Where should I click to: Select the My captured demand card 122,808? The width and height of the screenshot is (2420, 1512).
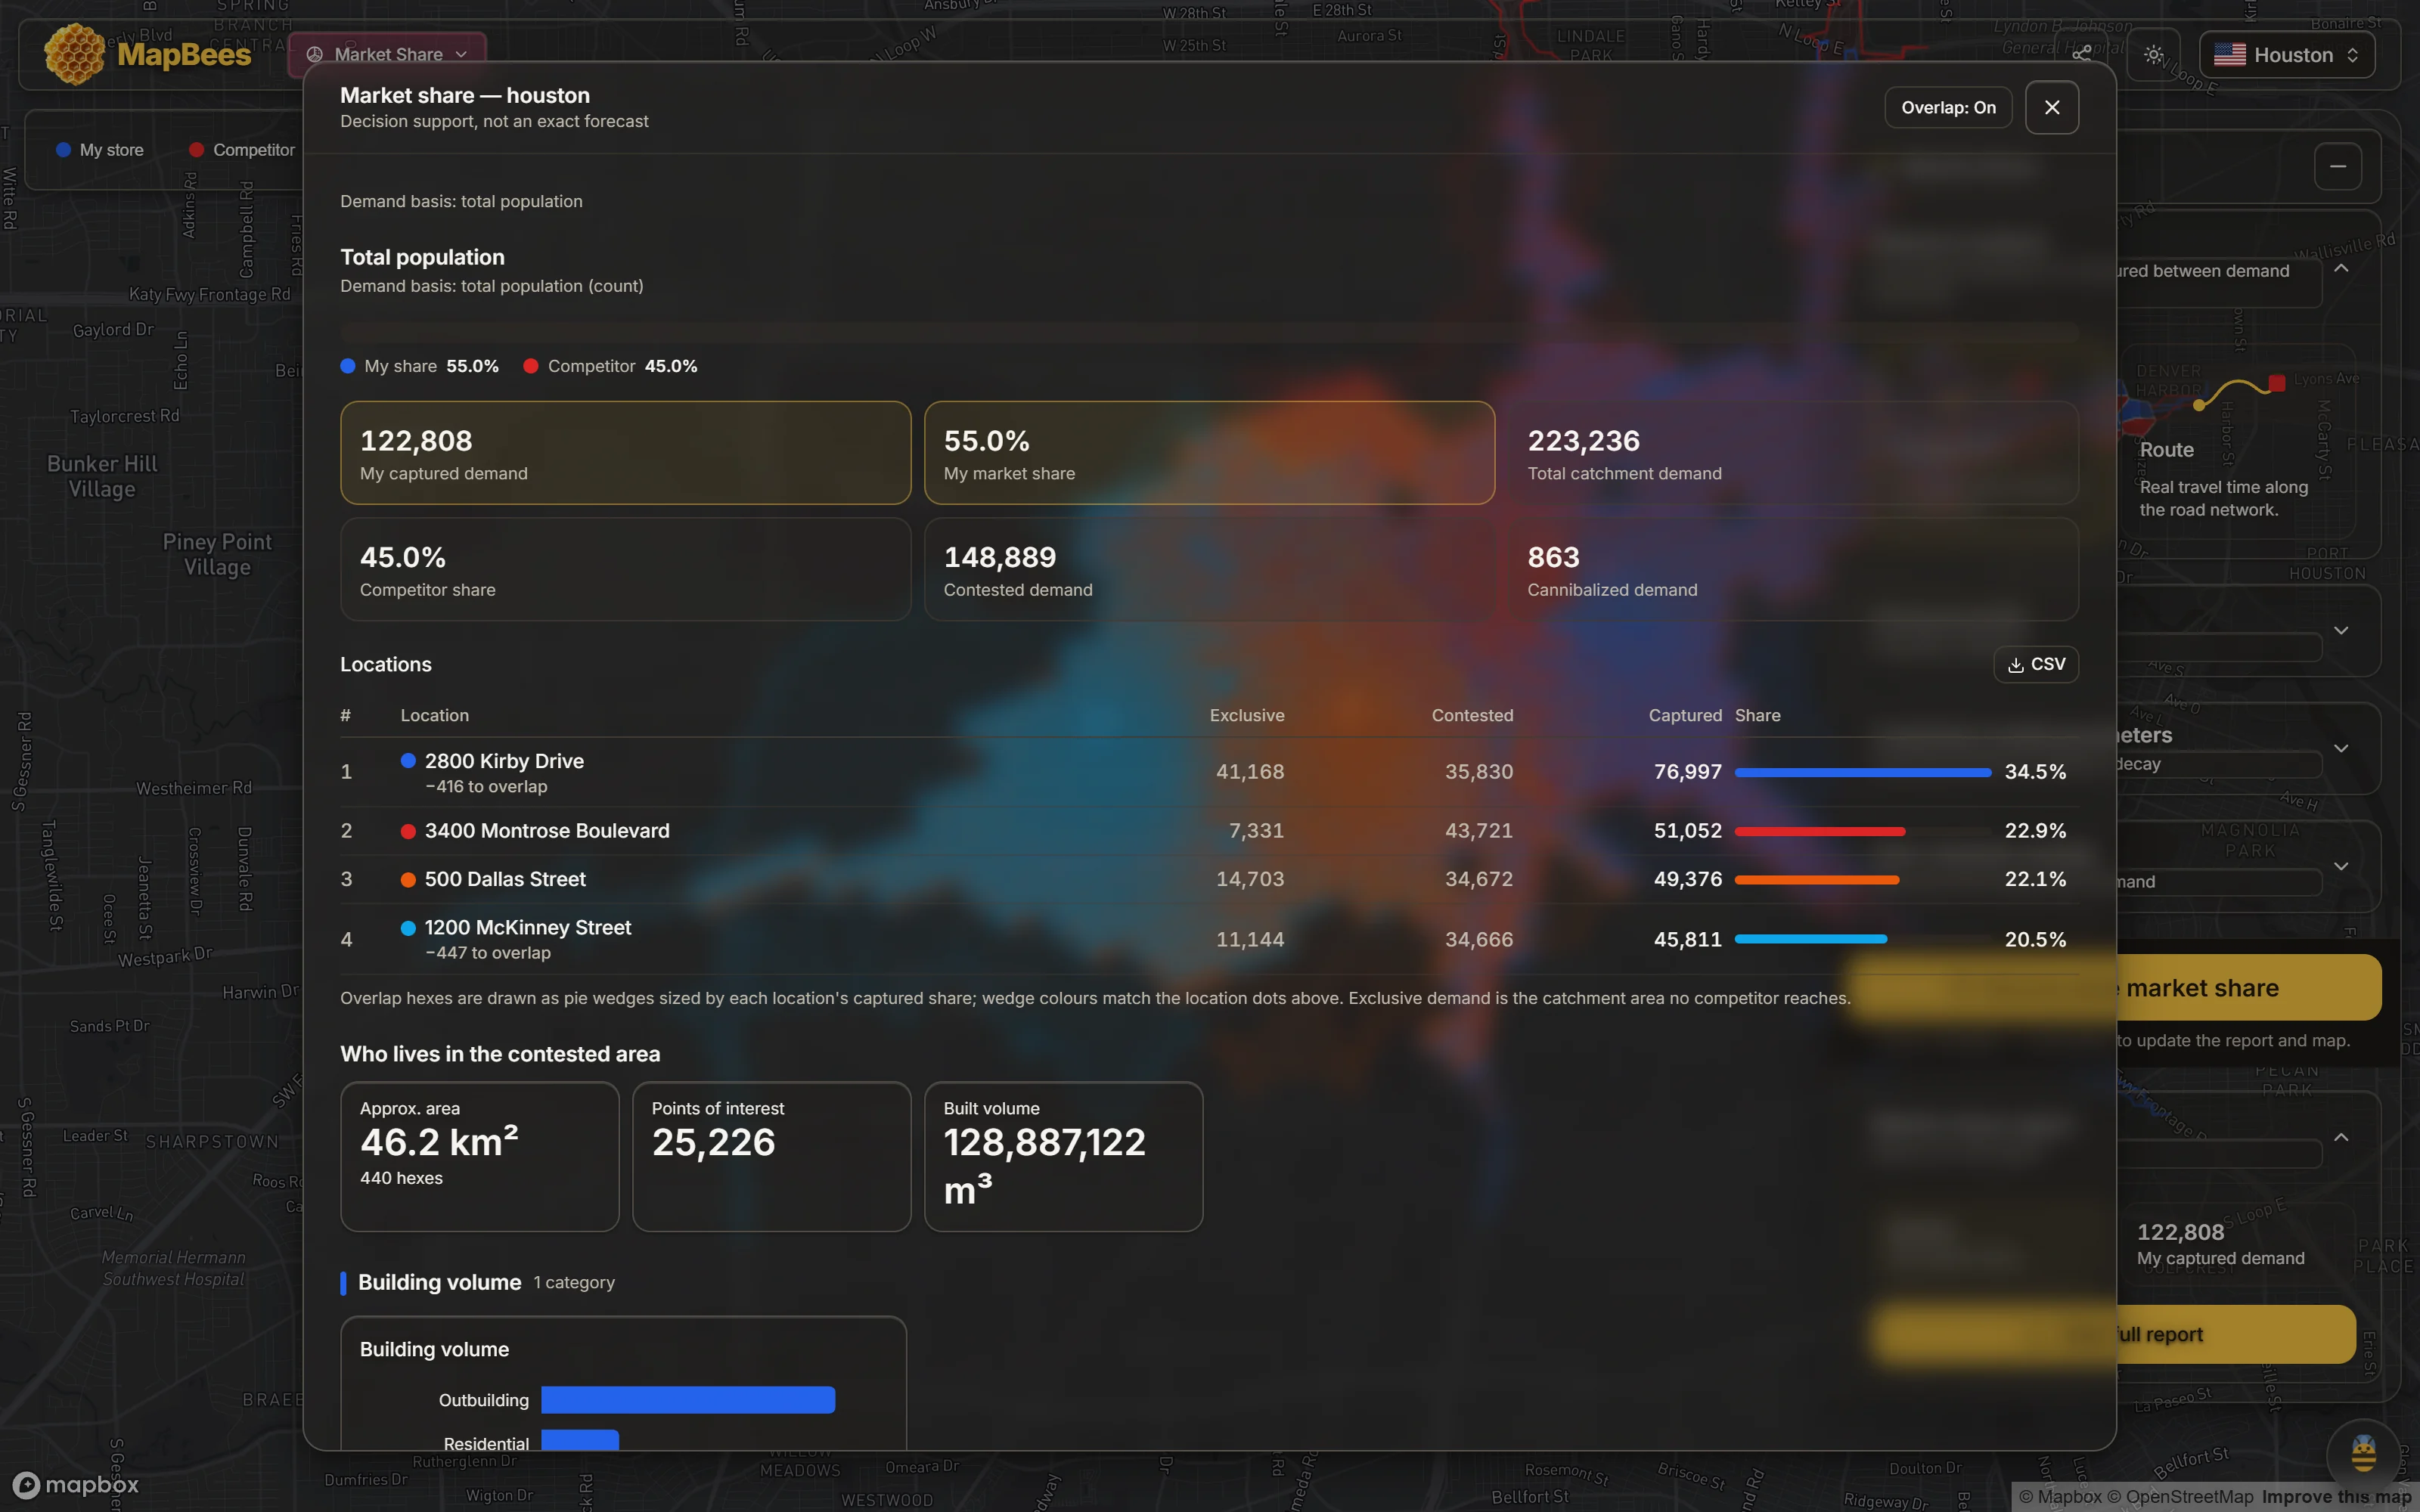(x=625, y=453)
